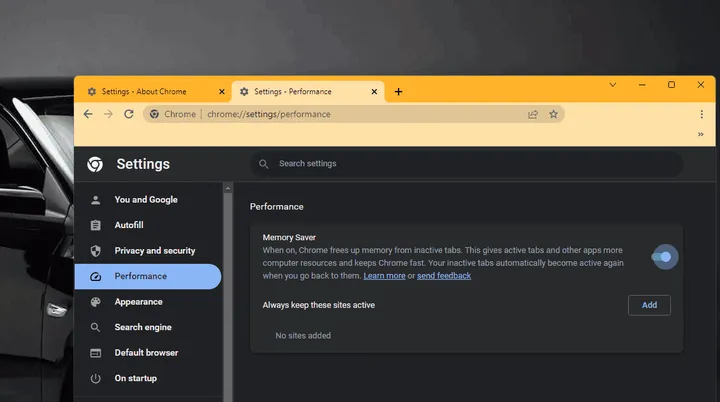
Task: Bookmark this page with the star icon
Action: coord(553,114)
